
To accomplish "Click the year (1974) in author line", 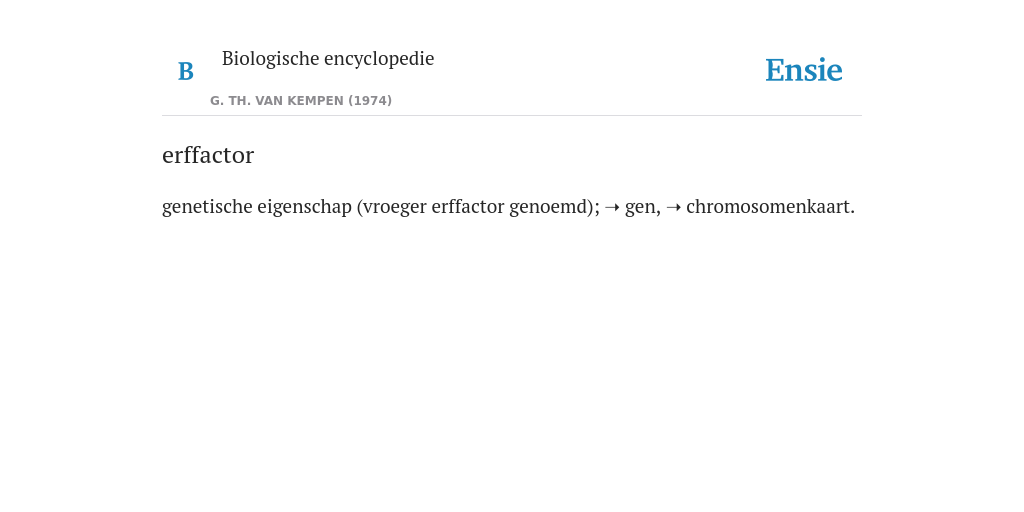I will point(370,101).
